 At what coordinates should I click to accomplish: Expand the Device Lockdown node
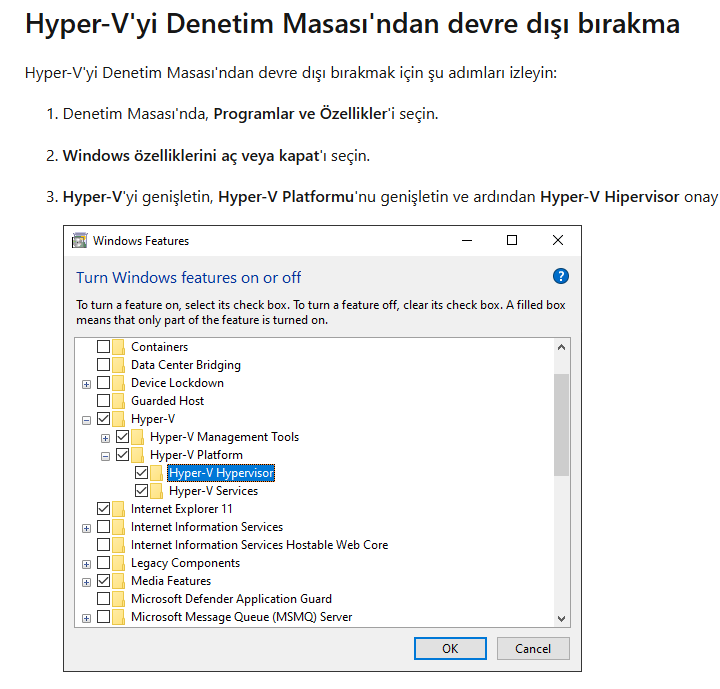(86, 384)
